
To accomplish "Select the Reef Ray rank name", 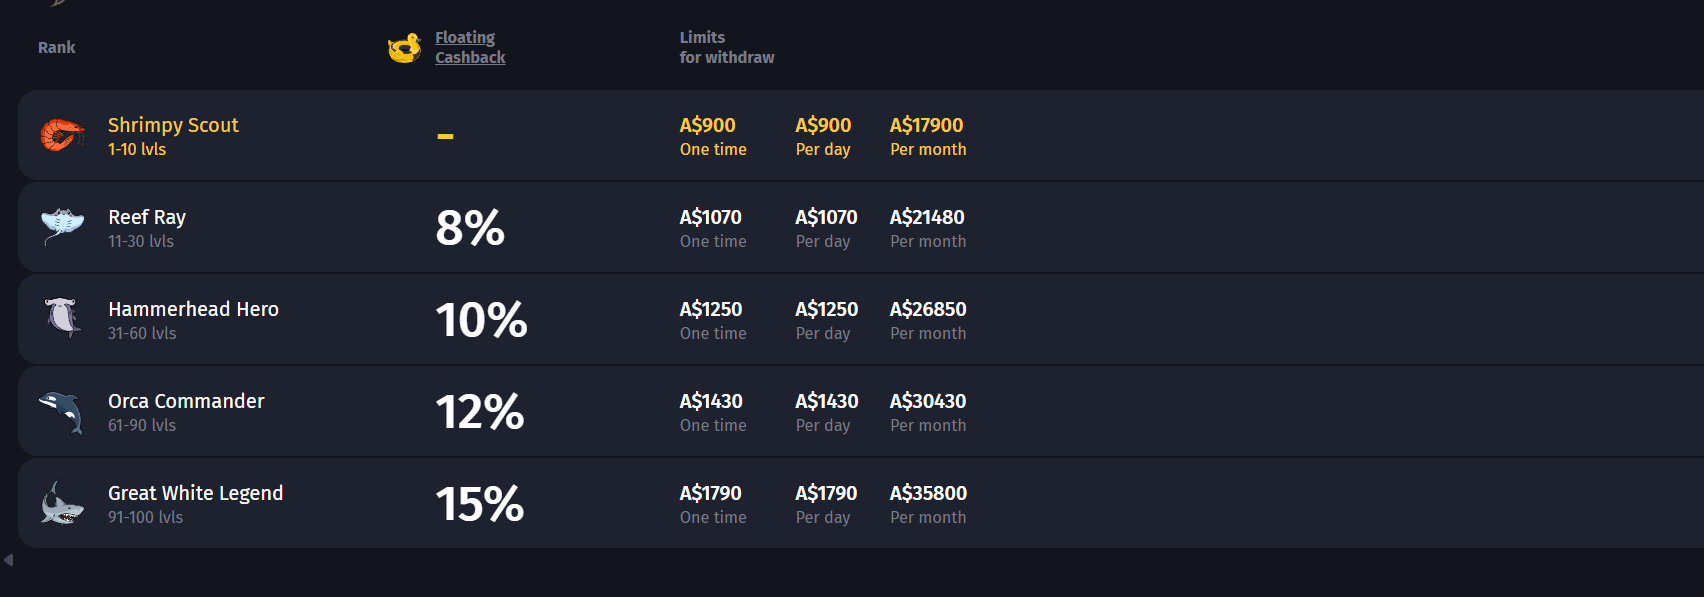I will tap(147, 217).
